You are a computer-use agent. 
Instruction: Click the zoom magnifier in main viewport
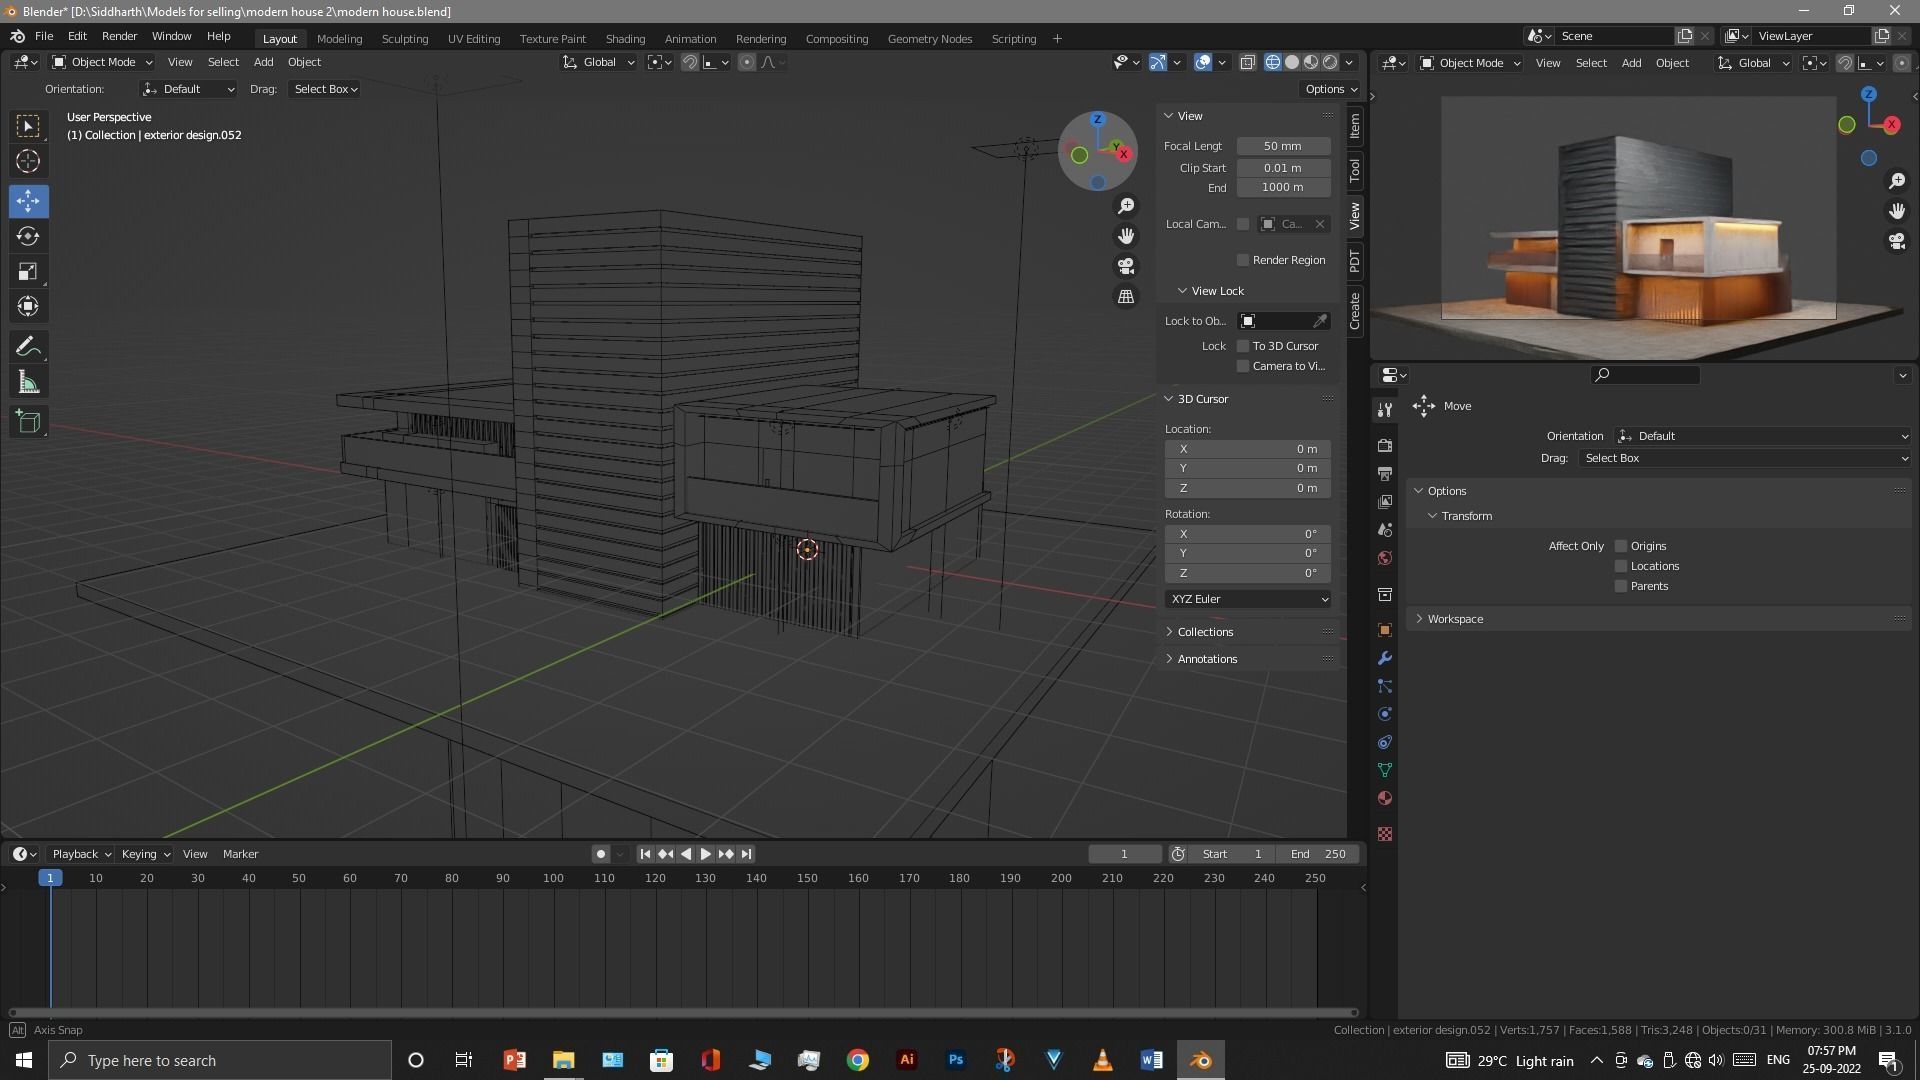(1126, 206)
